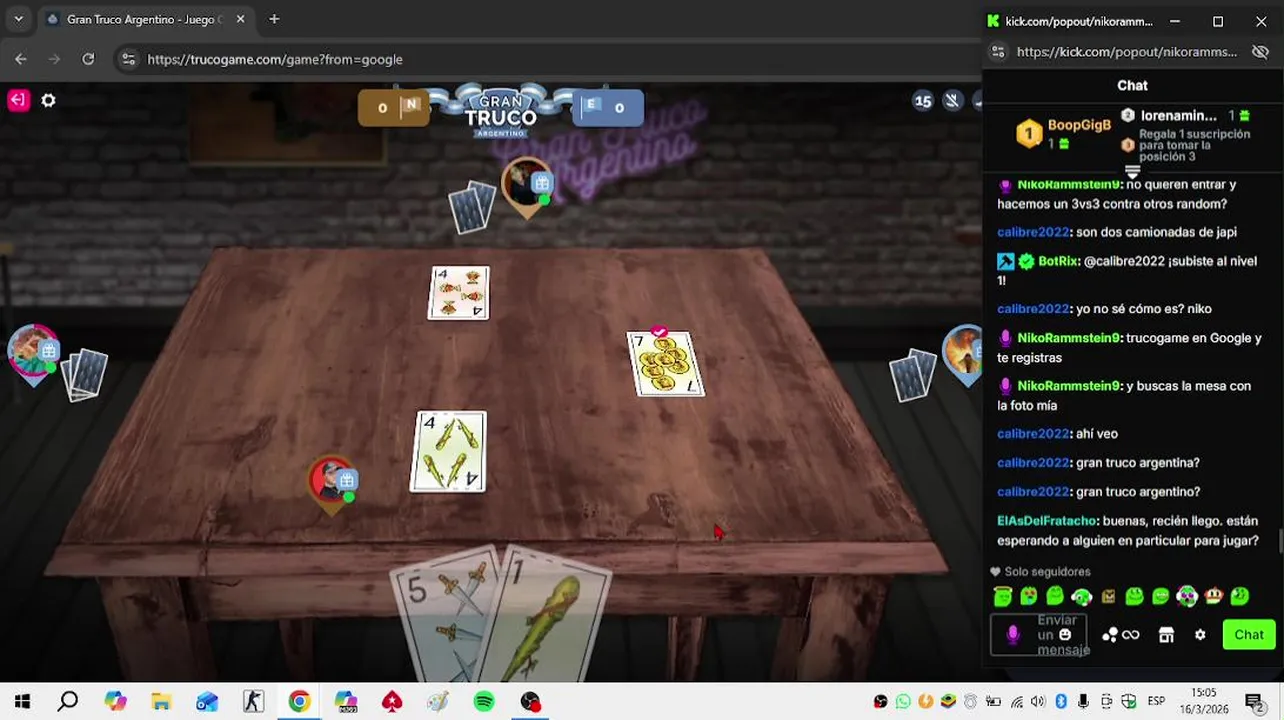This screenshot has height=720, width=1284.
Task: Open the game settings gear
Action: (x=48, y=100)
